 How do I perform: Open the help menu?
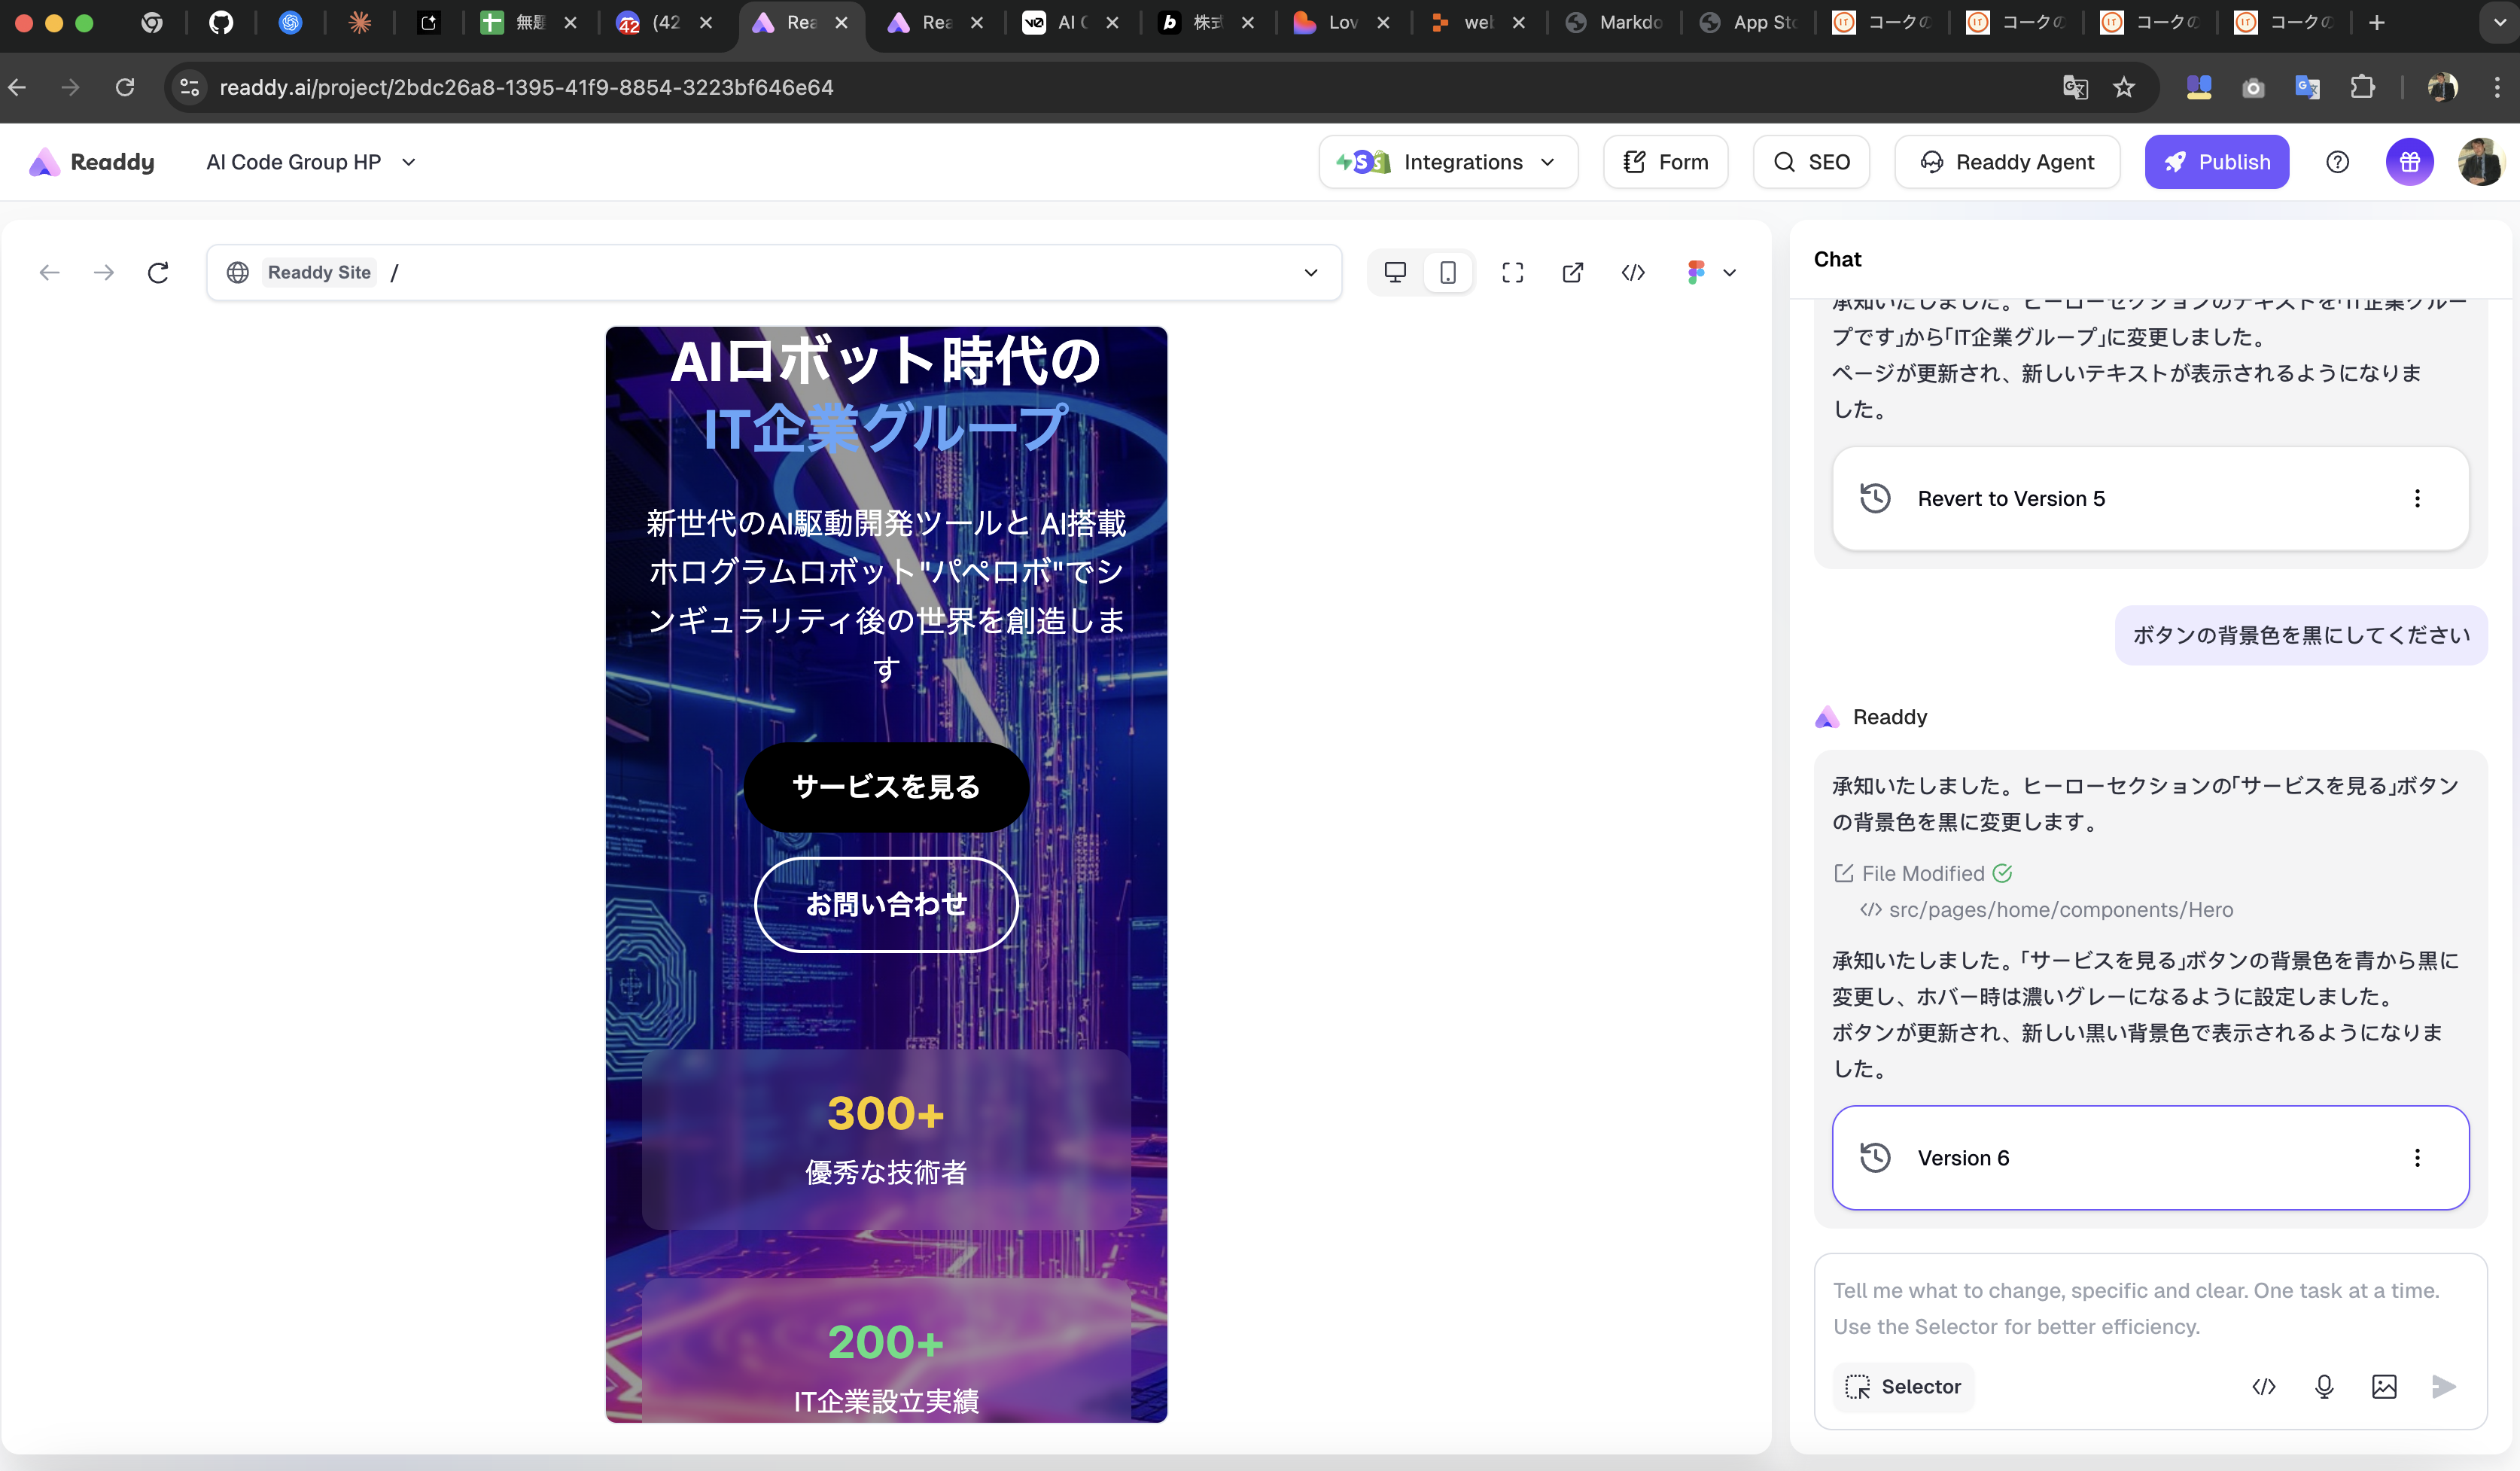click(2337, 161)
